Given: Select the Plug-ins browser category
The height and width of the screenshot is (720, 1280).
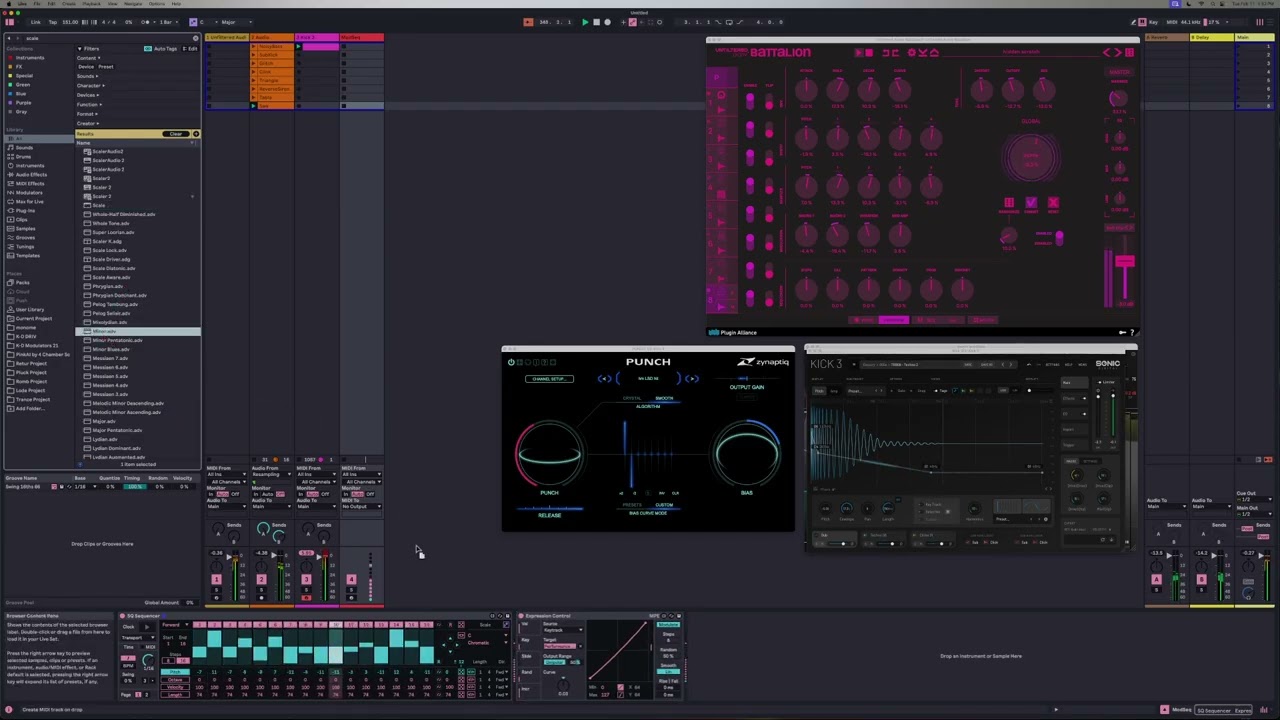Looking at the screenshot, I should pos(25,210).
